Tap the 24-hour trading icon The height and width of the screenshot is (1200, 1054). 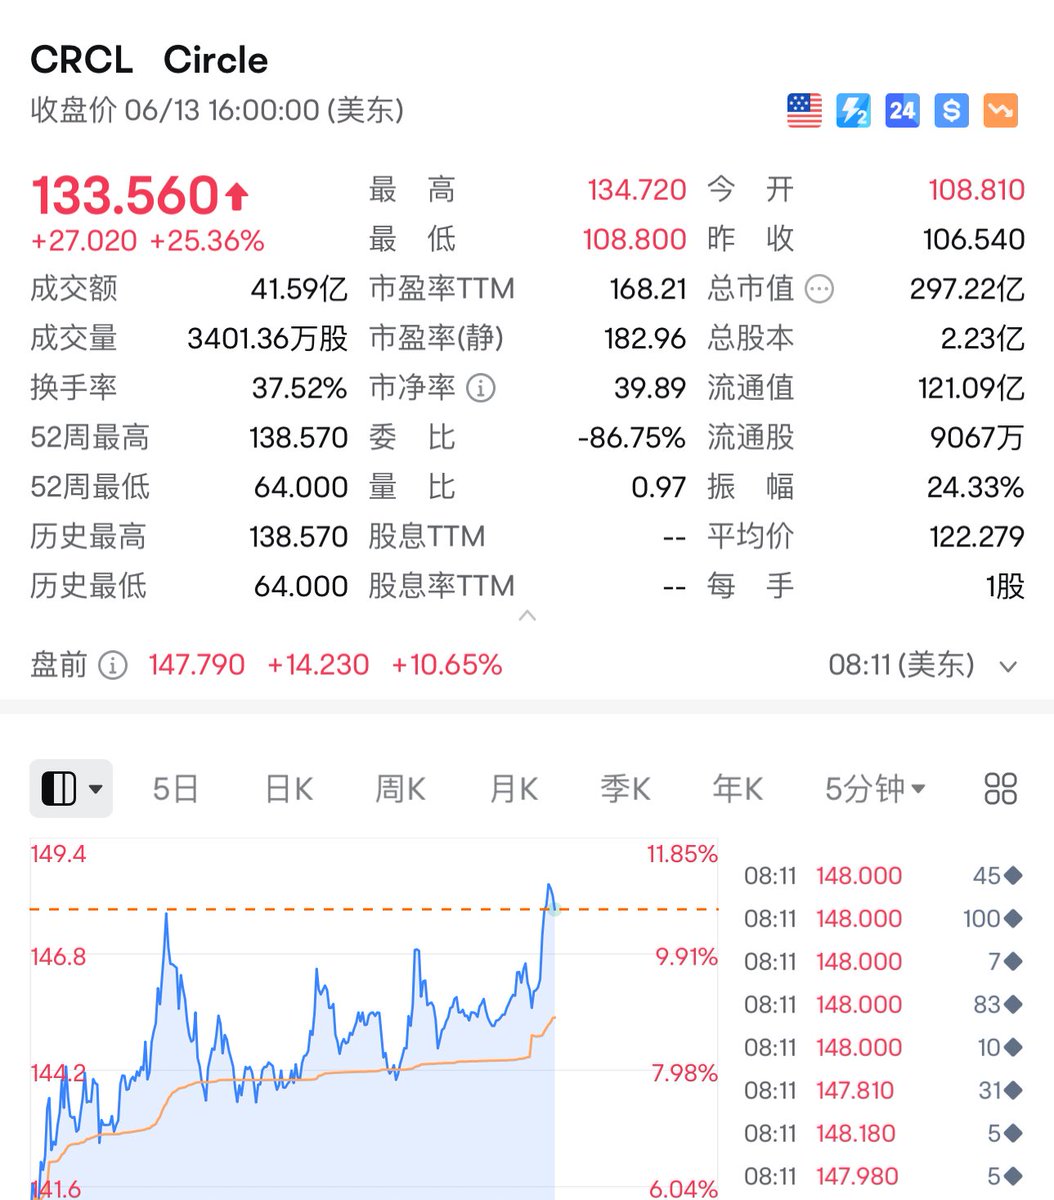(902, 110)
